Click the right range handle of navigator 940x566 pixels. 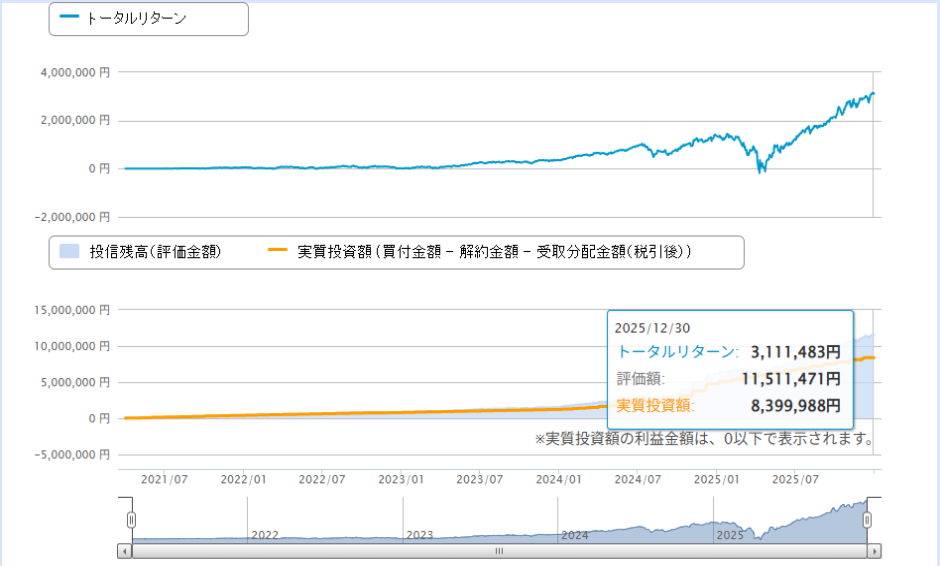pos(867,519)
